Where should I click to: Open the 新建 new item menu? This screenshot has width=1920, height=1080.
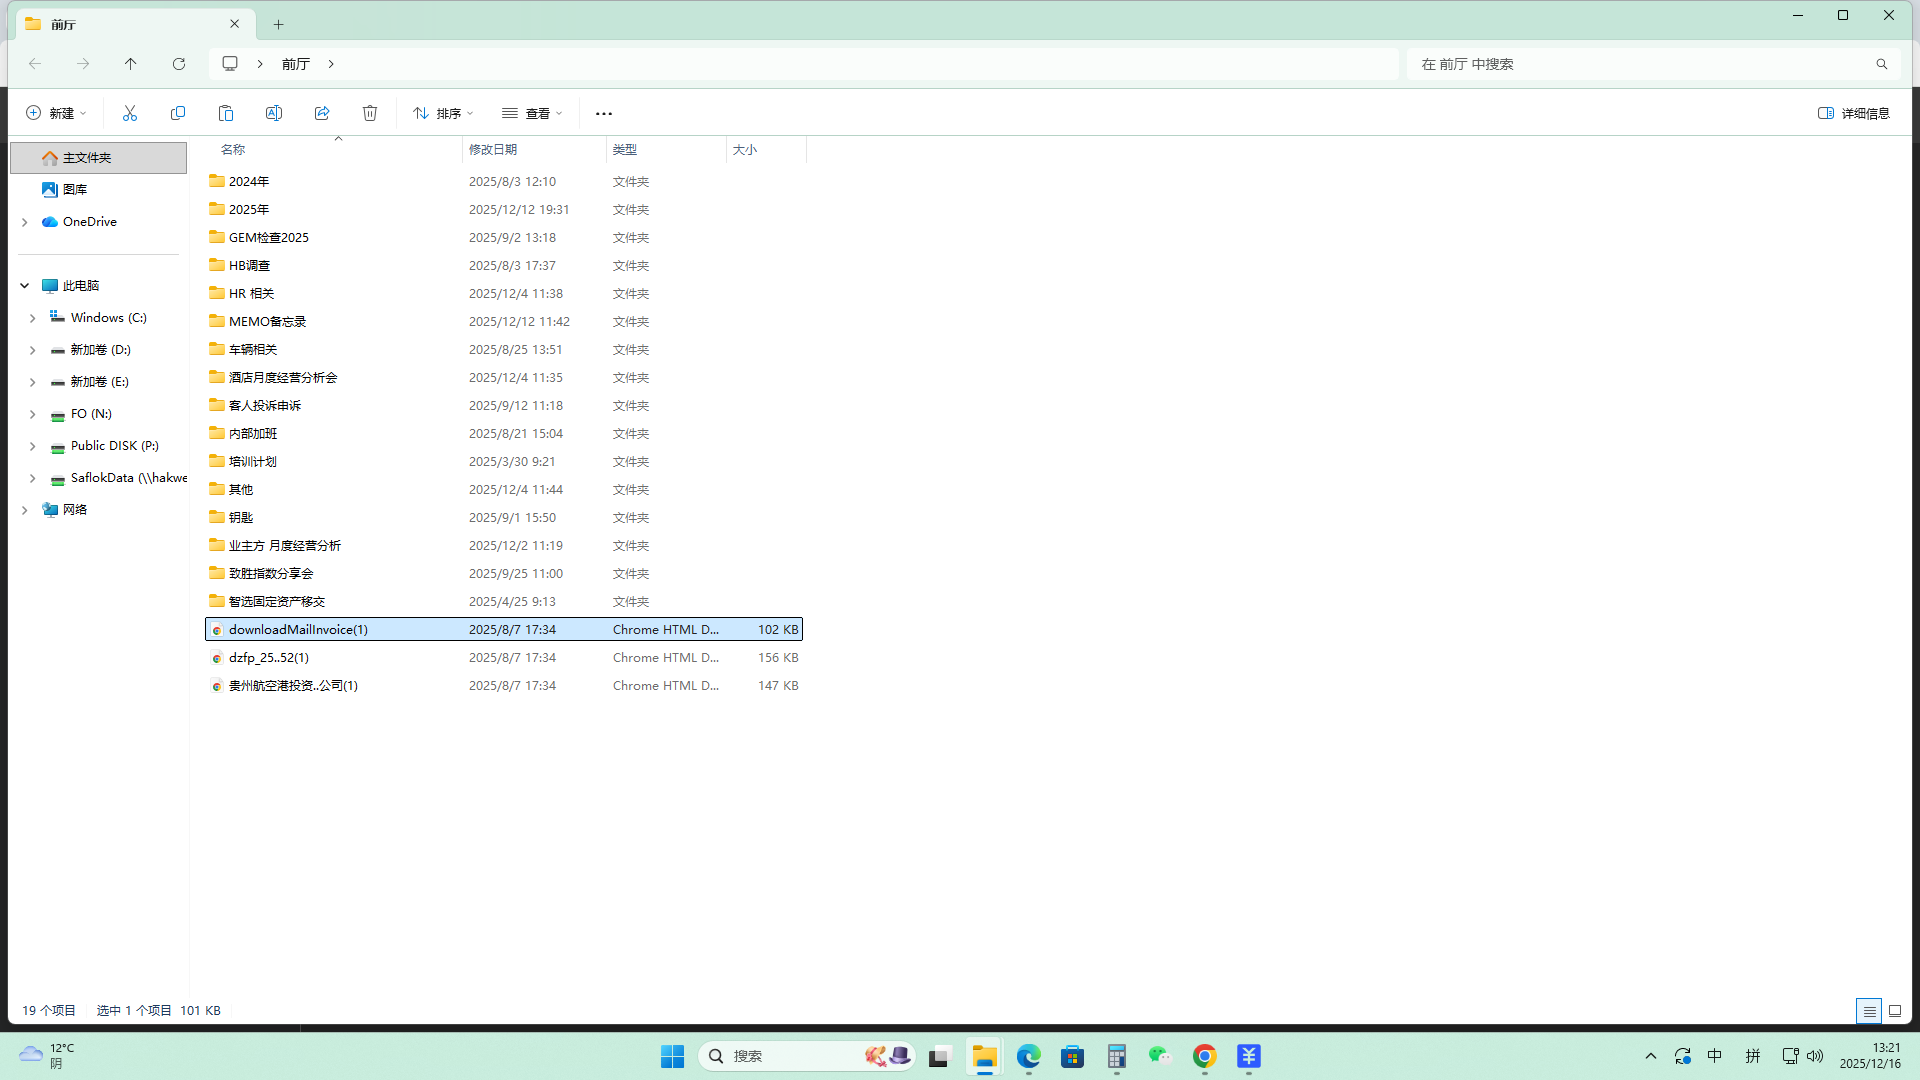[x=56, y=113]
